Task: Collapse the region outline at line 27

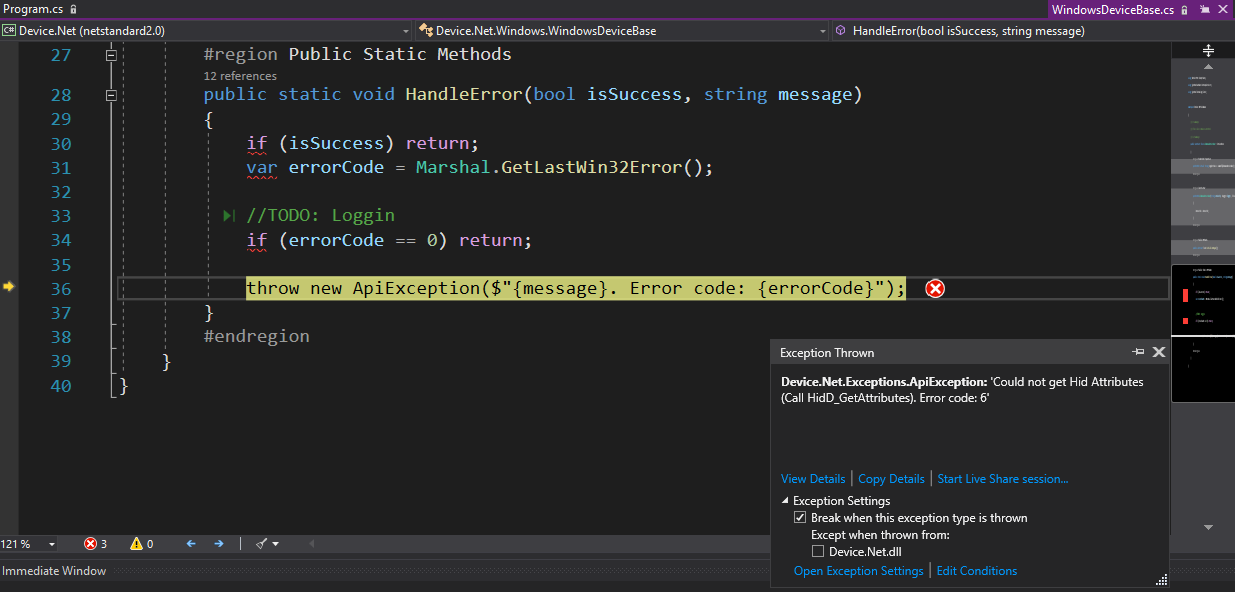Action: click(x=111, y=55)
